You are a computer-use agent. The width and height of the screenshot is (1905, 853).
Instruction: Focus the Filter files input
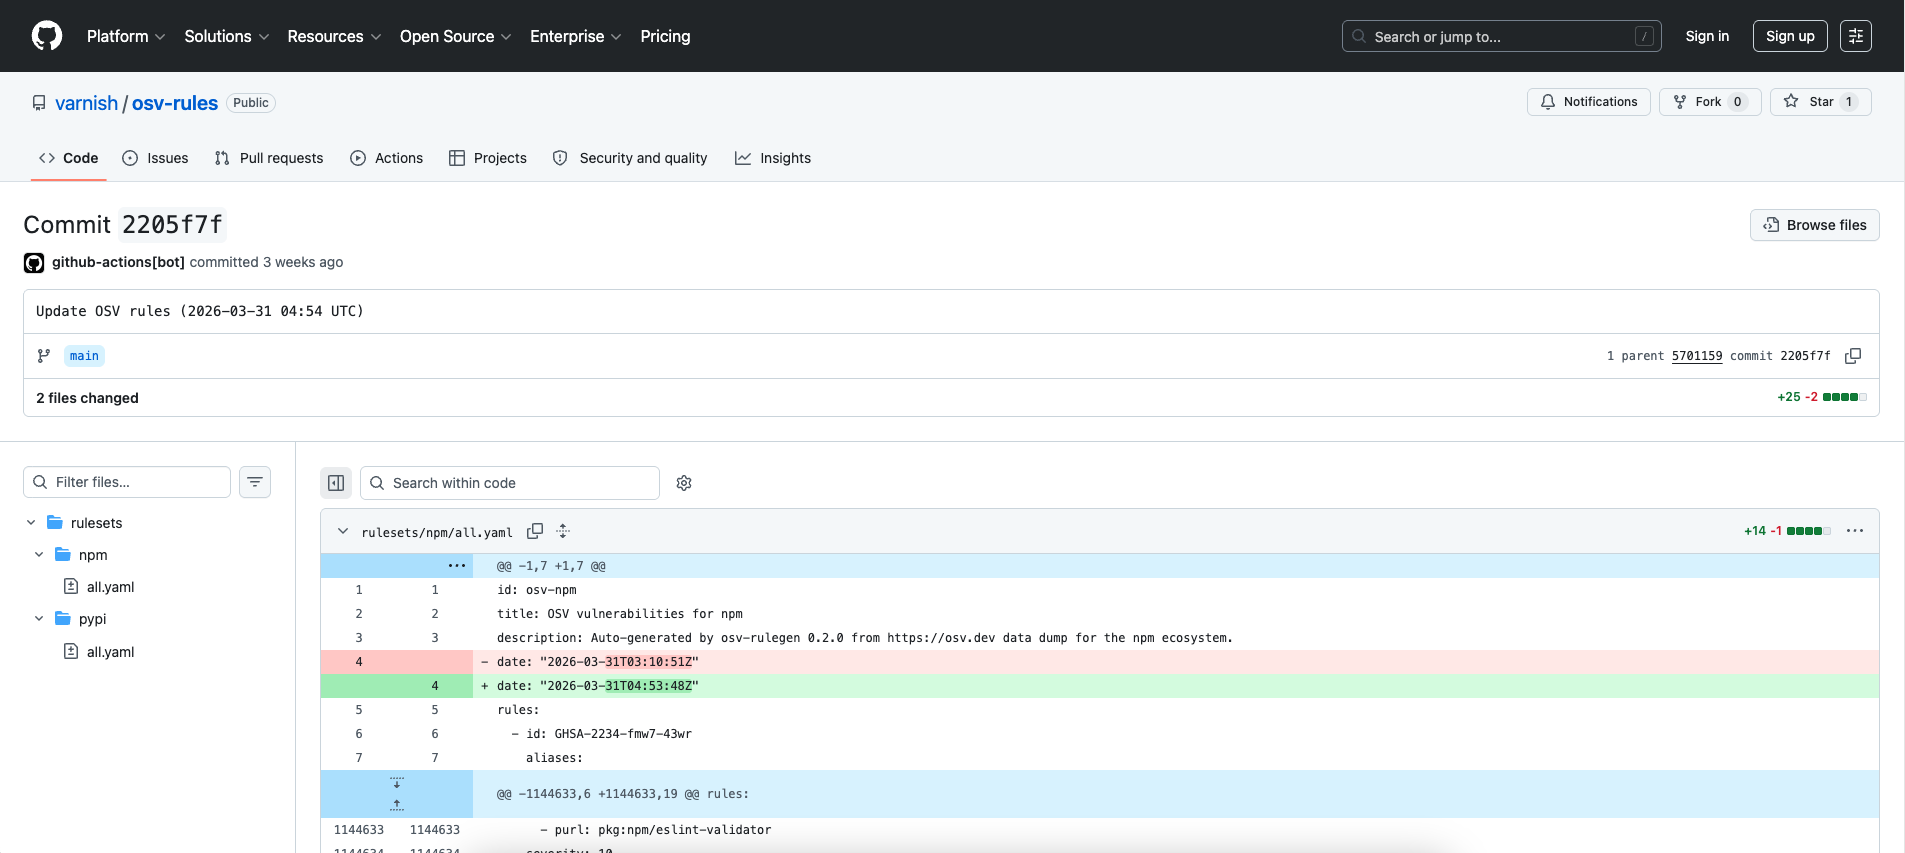click(127, 482)
